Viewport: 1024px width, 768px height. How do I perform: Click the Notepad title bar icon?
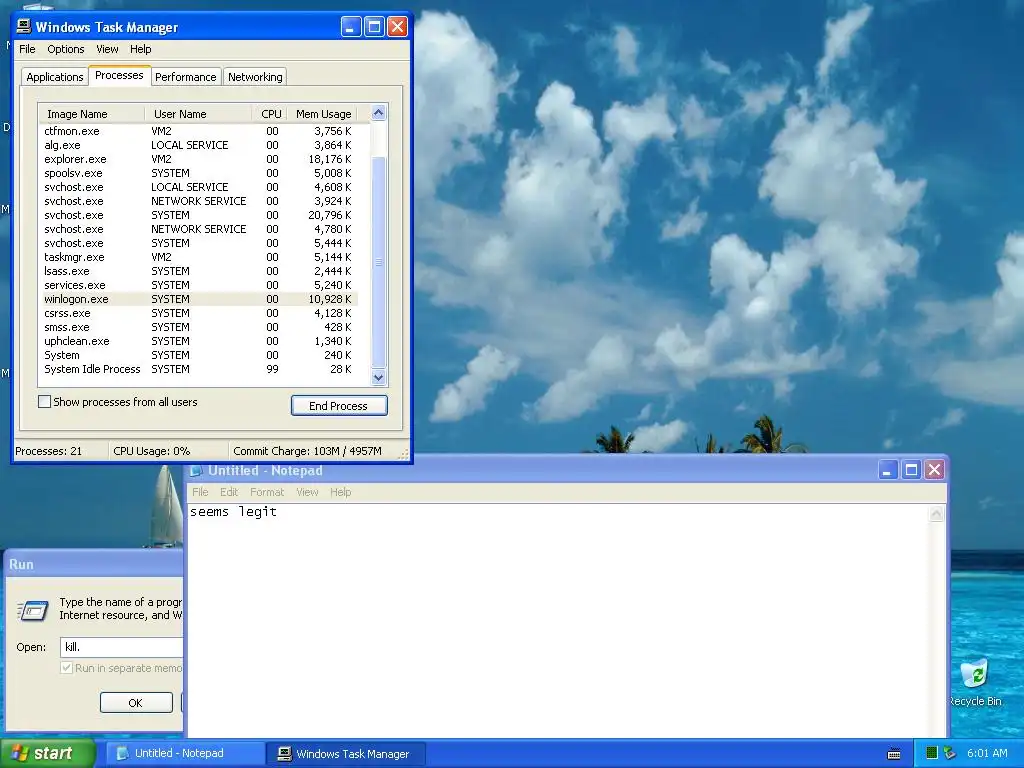[195, 470]
